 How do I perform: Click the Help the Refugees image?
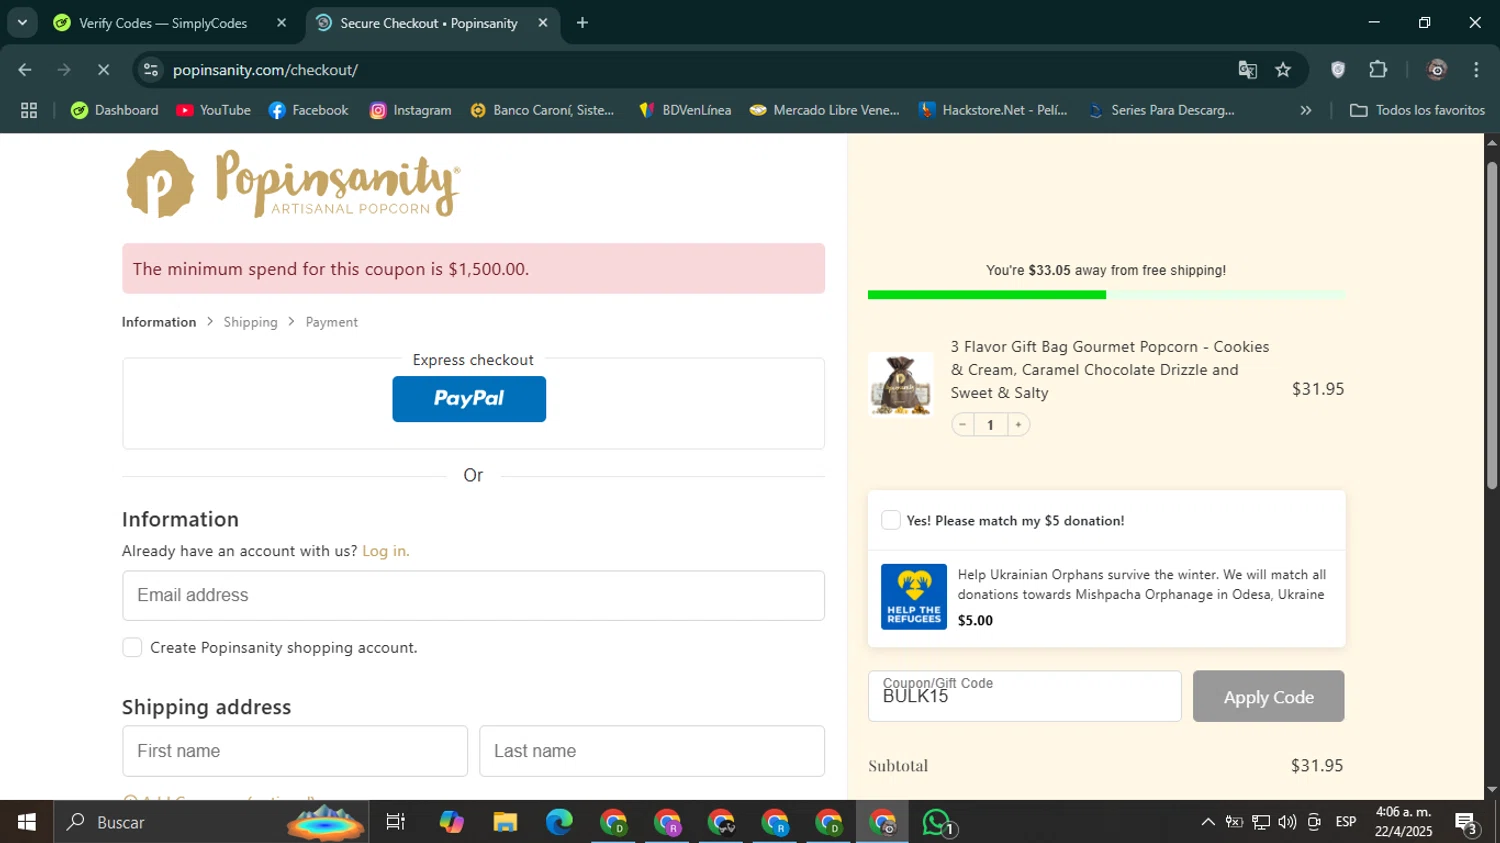(914, 597)
